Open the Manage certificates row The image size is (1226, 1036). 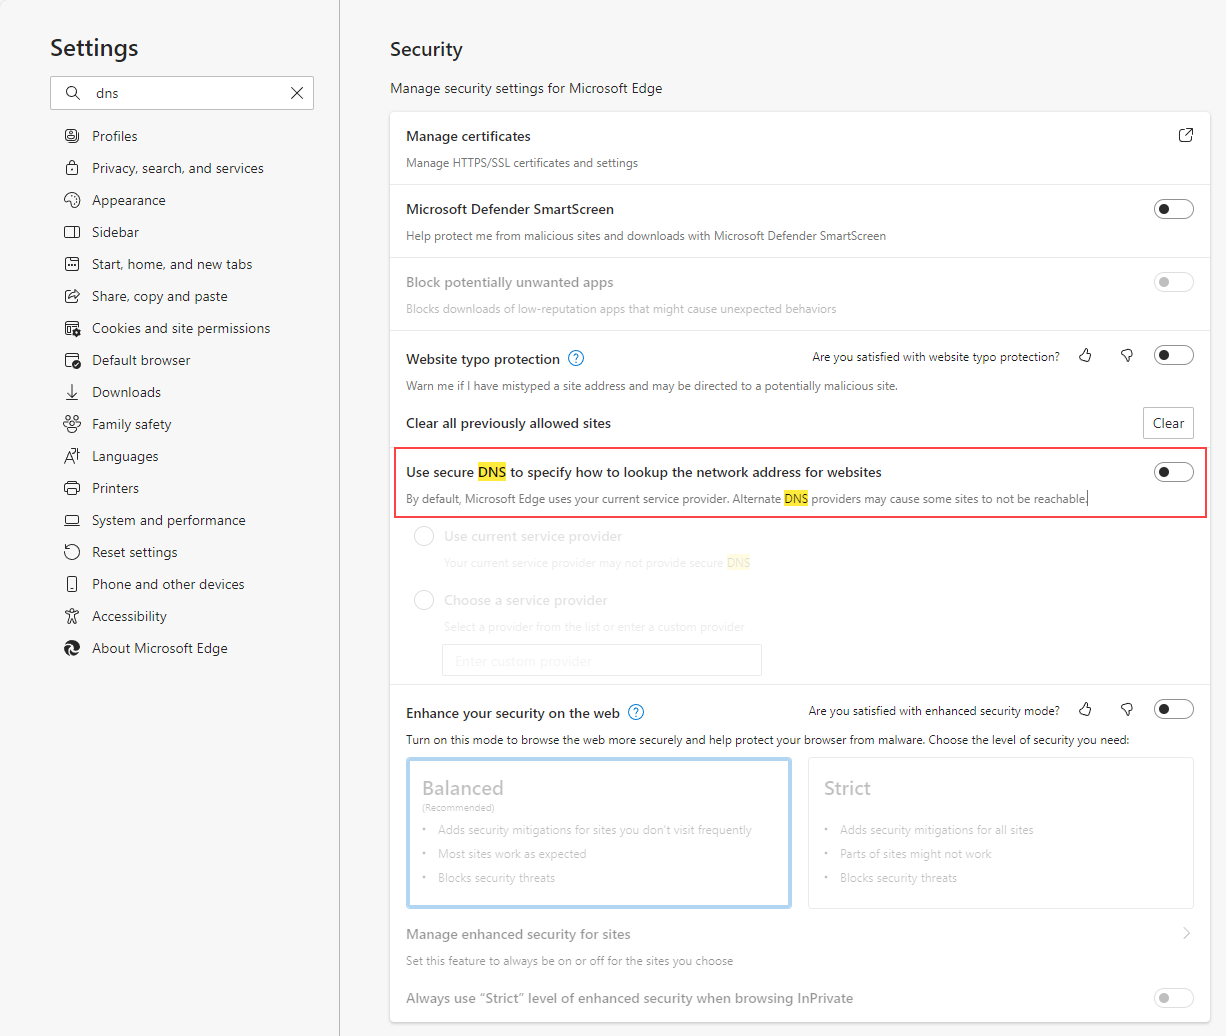pos(800,148)
